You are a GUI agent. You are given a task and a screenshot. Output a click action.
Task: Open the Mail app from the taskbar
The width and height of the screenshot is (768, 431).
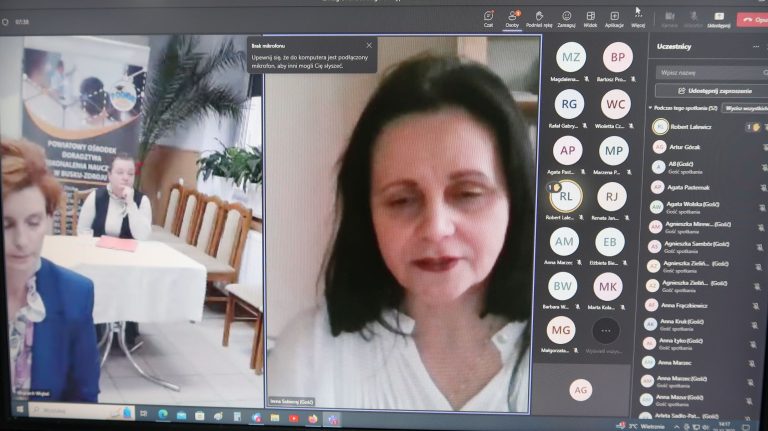tap(181, 416)
